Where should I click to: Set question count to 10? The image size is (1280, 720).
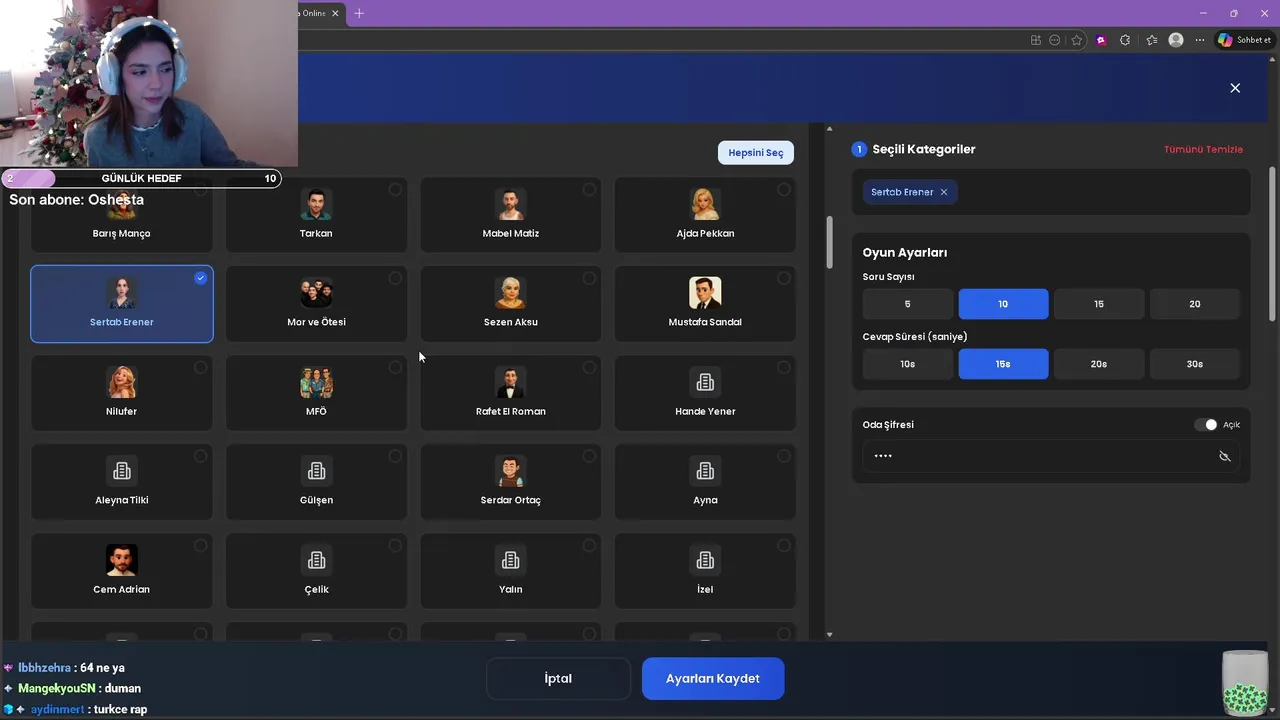click(1003, 304)
